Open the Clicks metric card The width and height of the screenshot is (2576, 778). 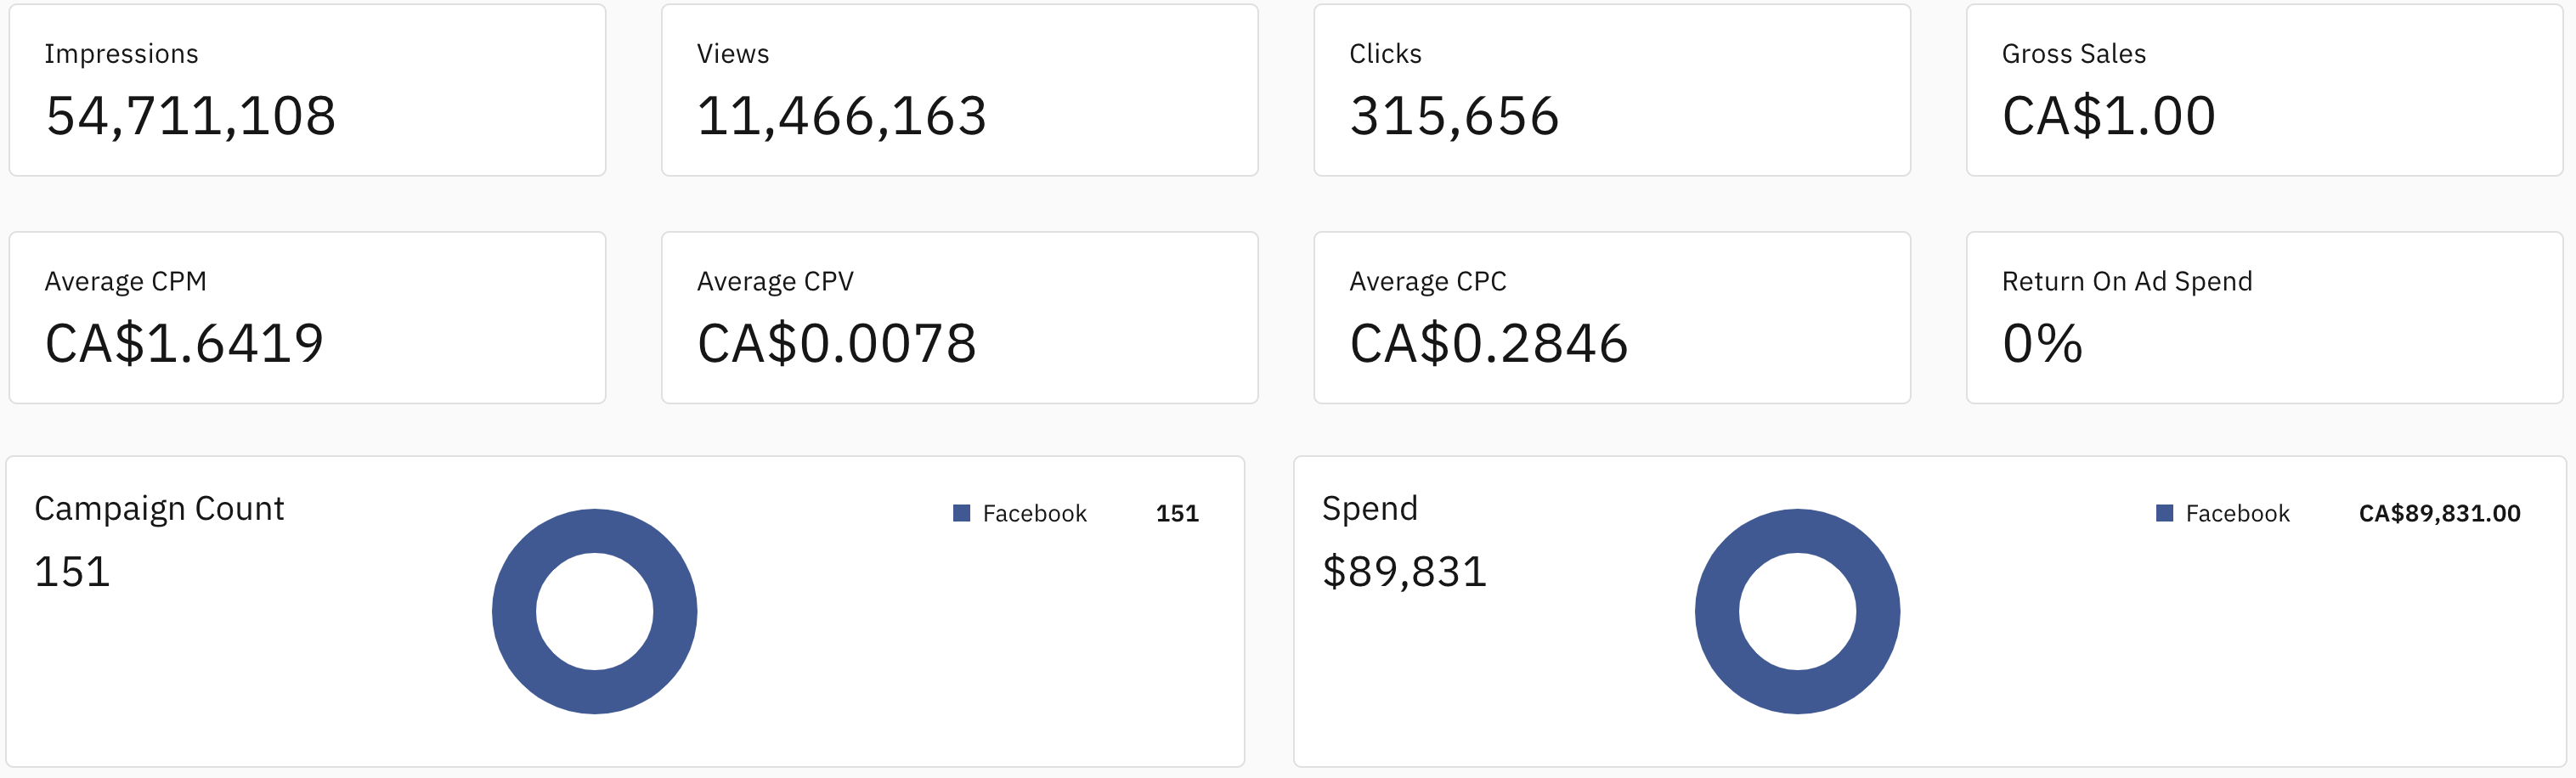(1611, 90)
